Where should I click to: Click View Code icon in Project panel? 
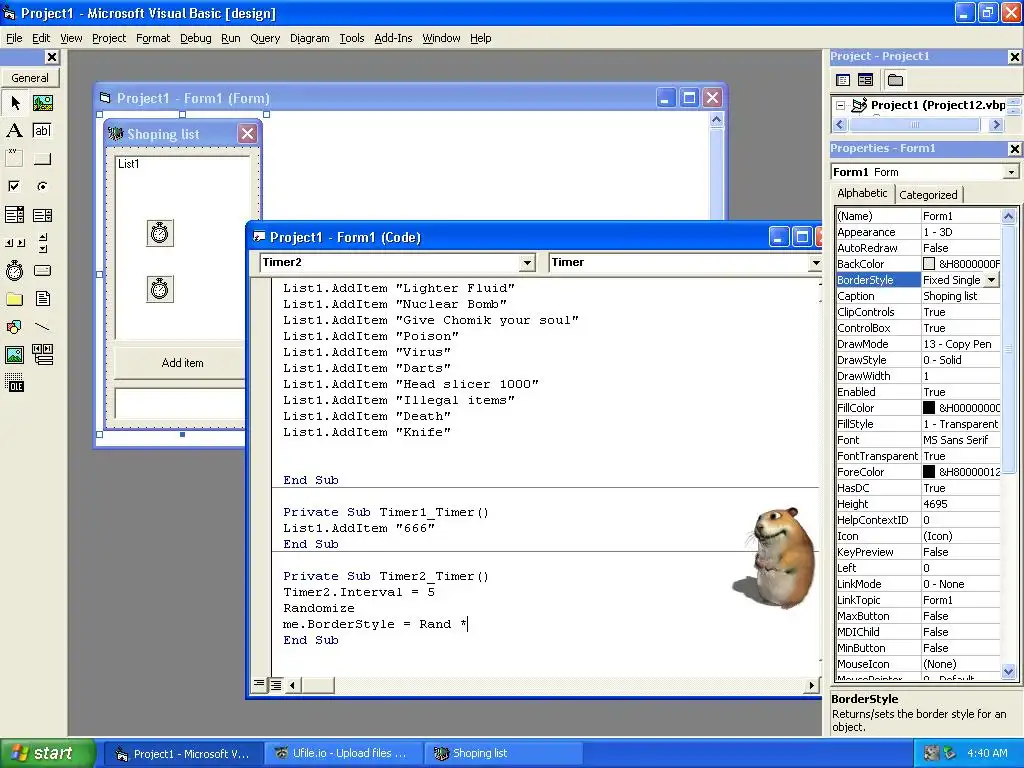coord(843,80)
